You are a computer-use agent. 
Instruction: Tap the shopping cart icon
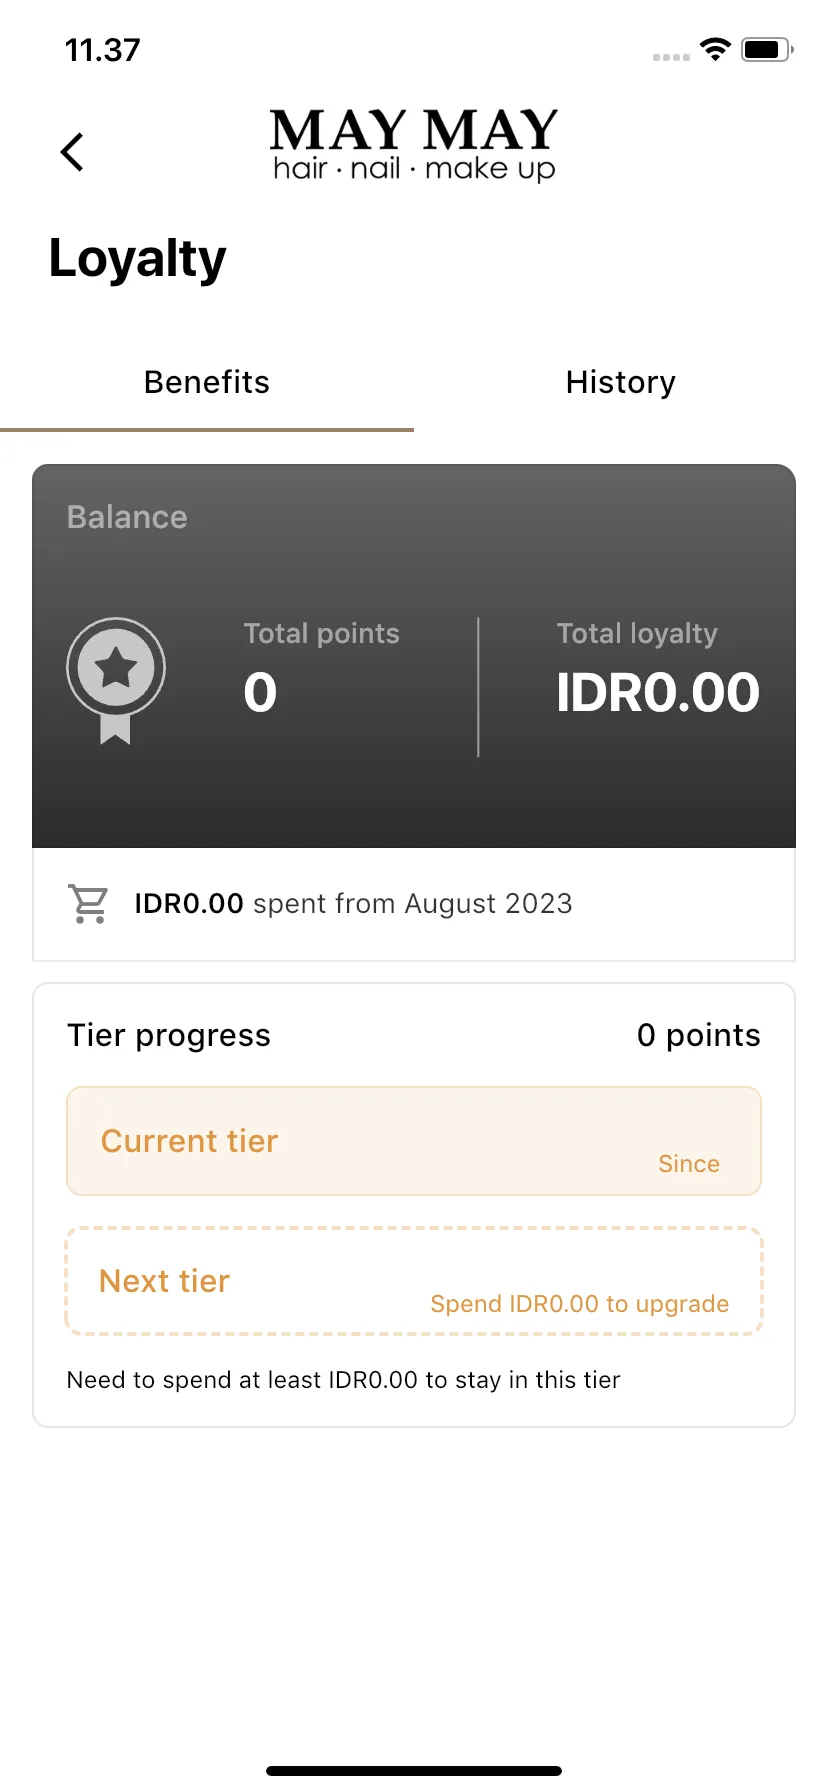coord(89,903)
